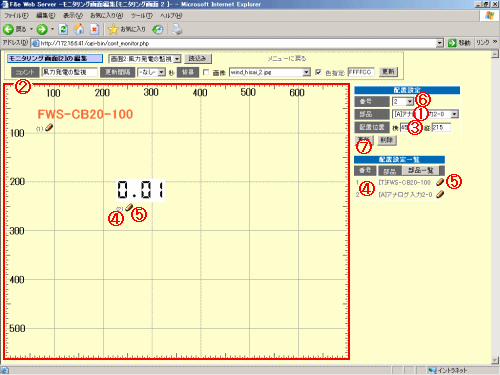Click the 0.01 digital value display on canvas
The width and height of the screenshot is (500, 375).
(x=141, y=190)
